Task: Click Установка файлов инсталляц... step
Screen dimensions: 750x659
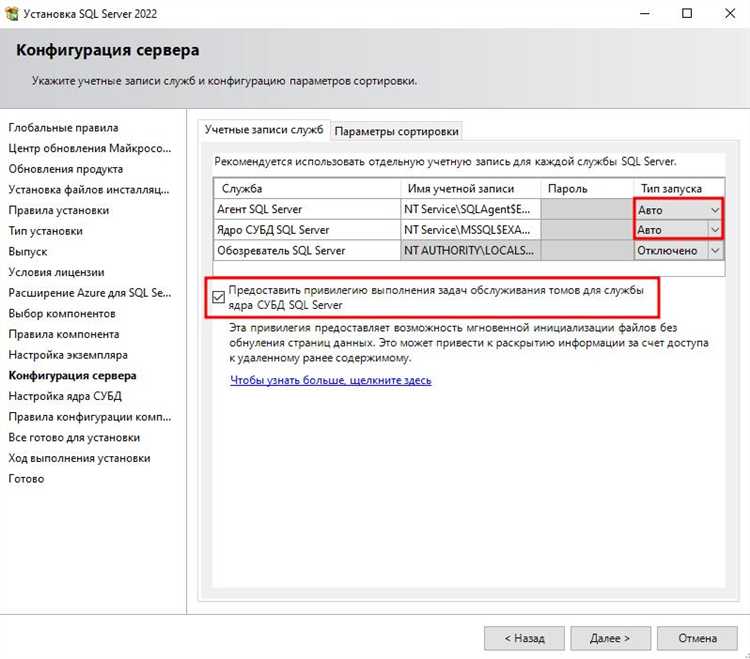Action: pos(89,189)
